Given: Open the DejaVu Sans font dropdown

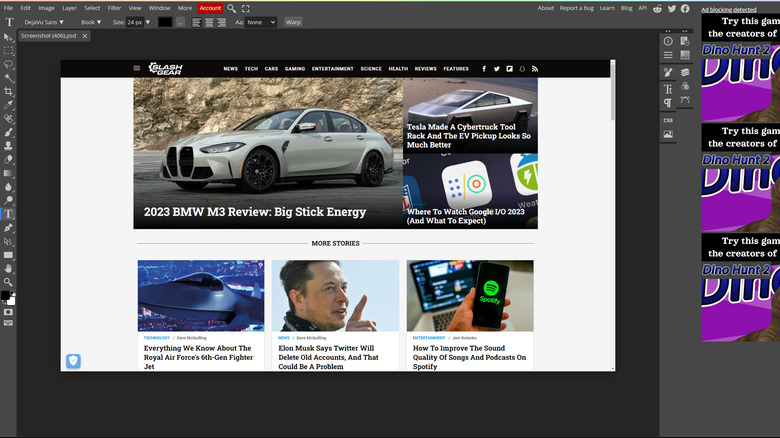Looking at the screenshot, I should (x=44, y=21).
